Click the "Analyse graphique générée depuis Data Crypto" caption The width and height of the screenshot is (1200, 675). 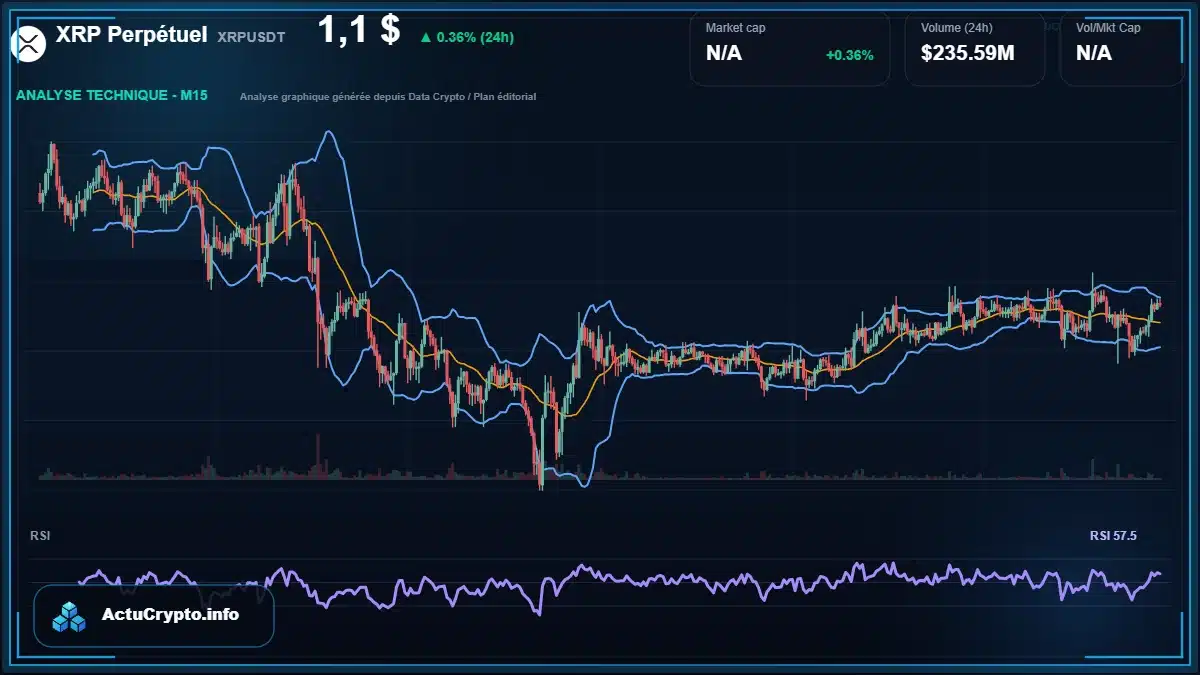(x=388, y=97)
